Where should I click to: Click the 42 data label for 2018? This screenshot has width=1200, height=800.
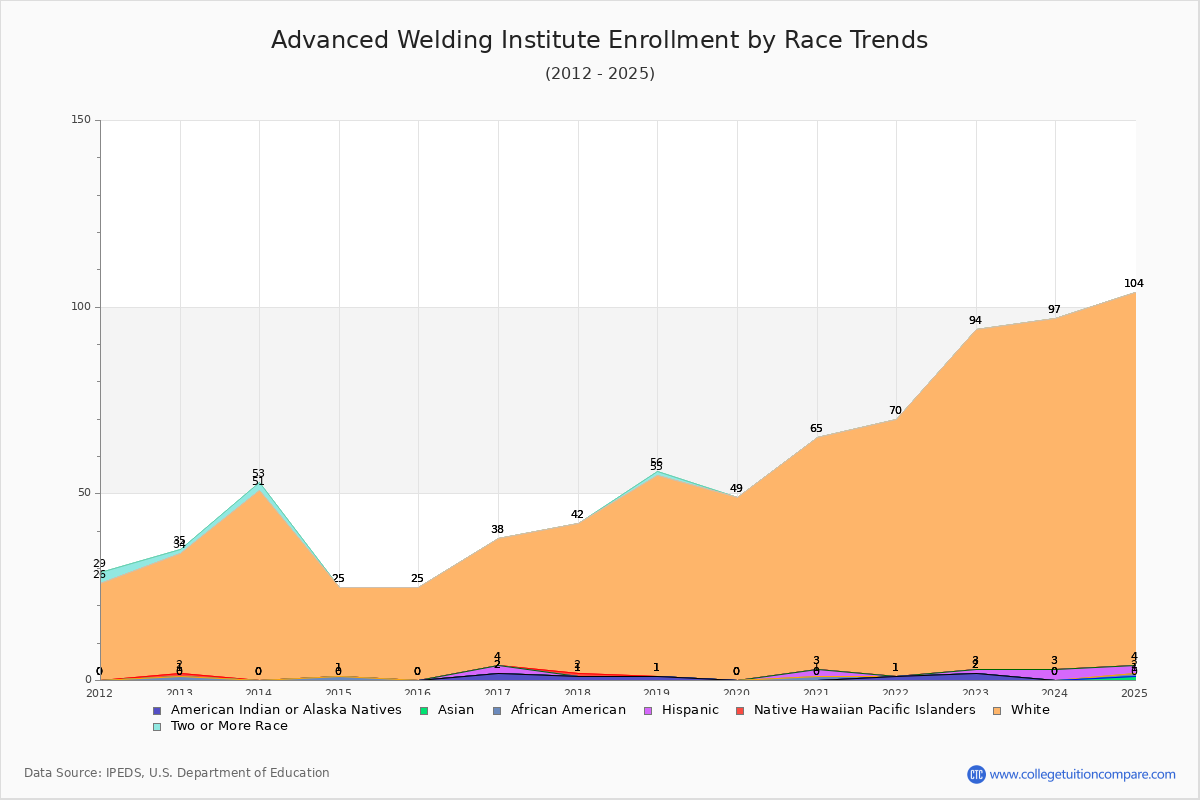click(577, 515)
